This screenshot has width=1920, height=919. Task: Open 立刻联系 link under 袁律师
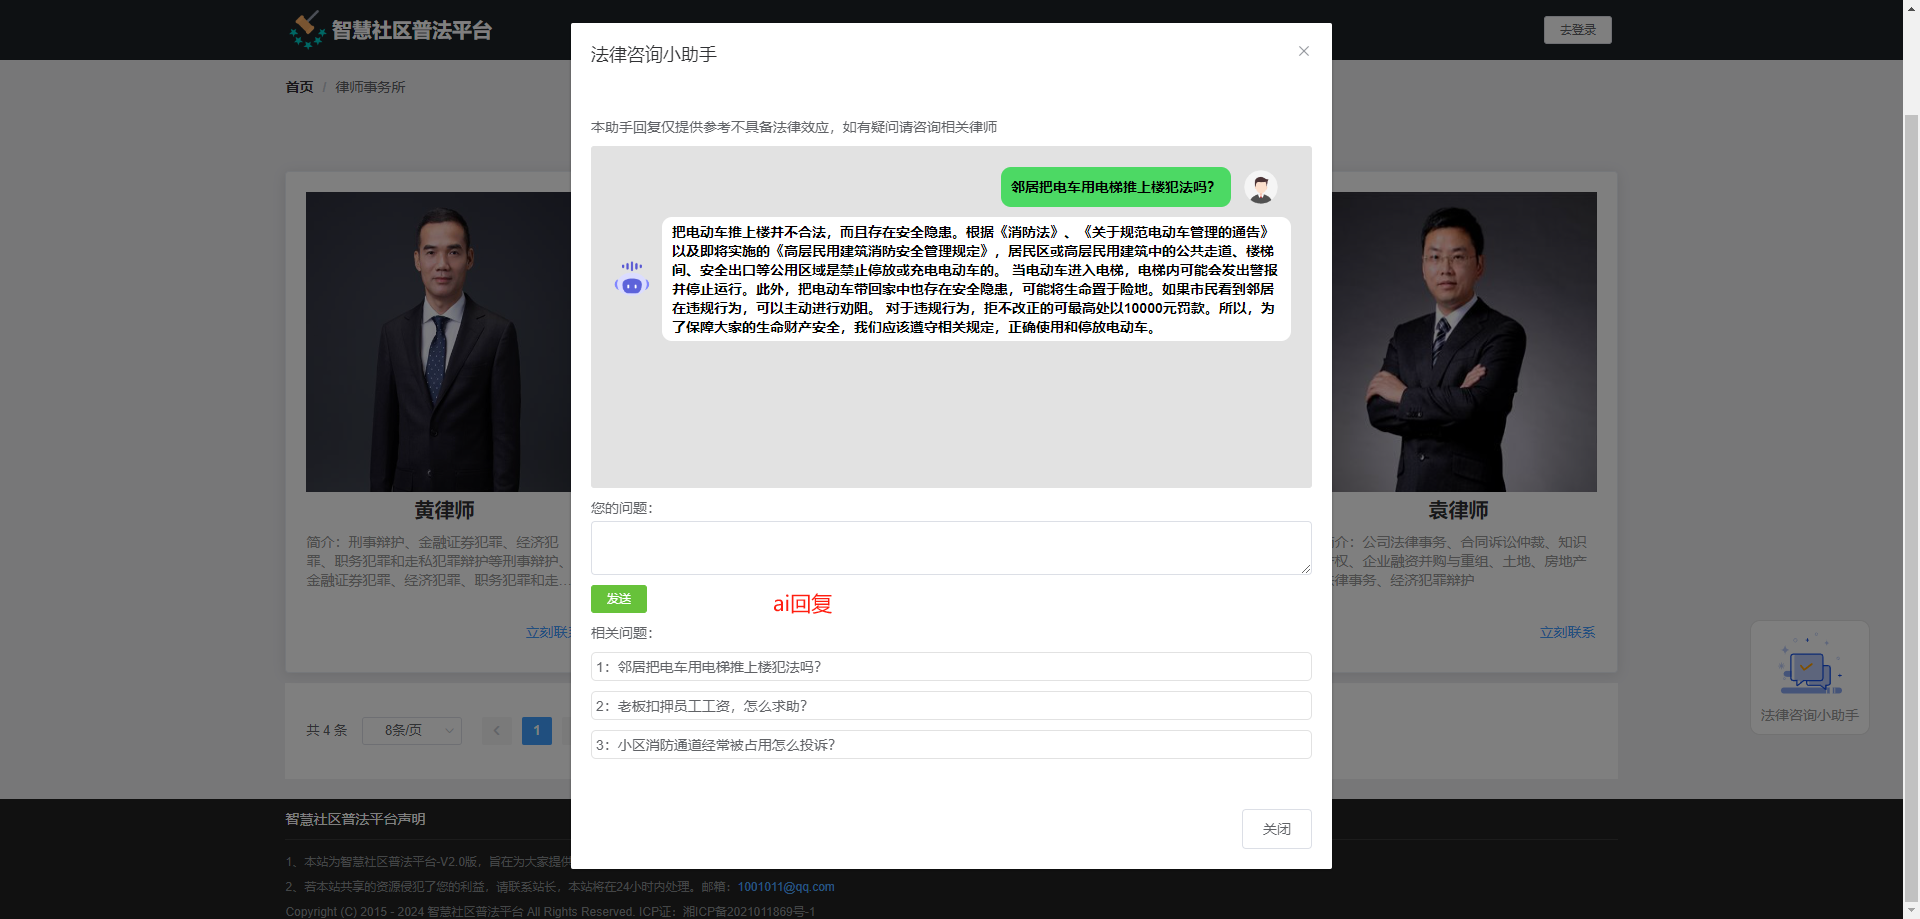coord(1566,632)
